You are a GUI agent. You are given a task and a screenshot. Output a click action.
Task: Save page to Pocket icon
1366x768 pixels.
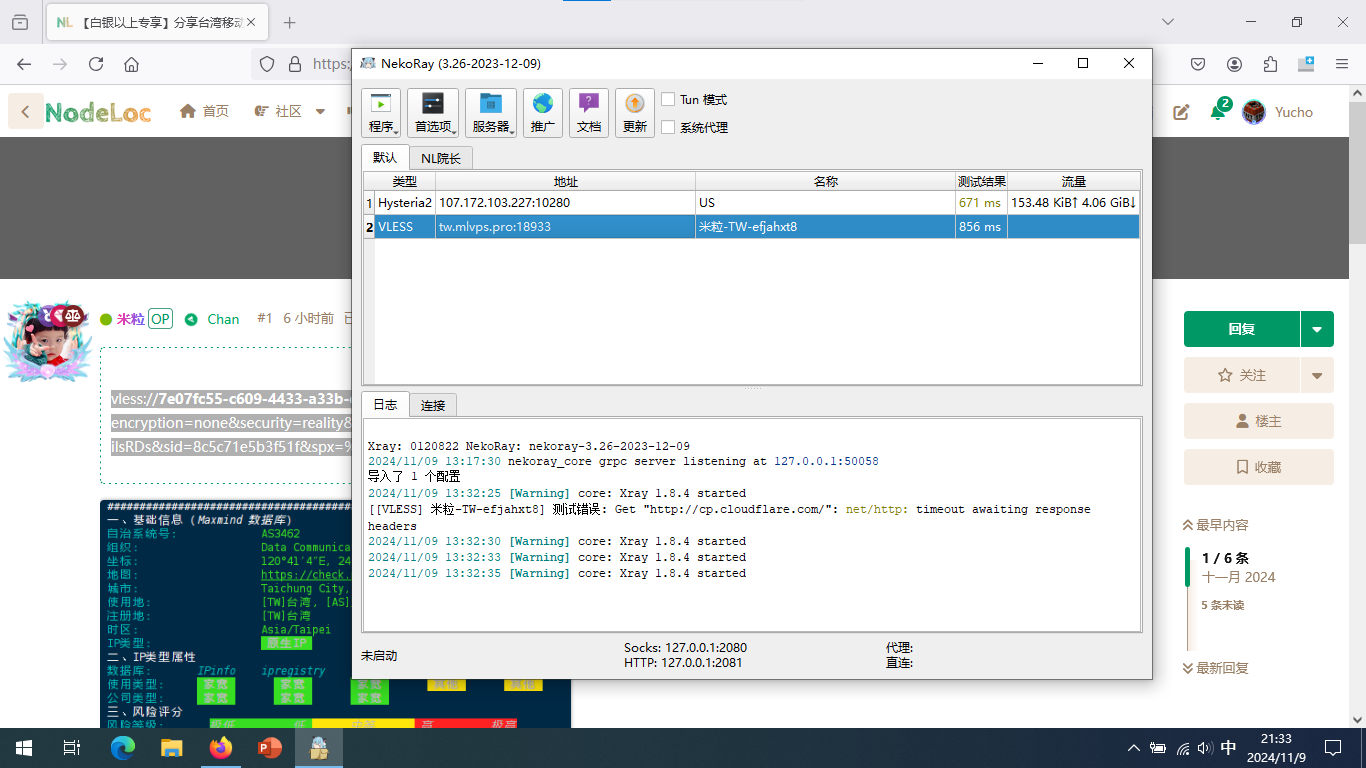click(x=1198, y=64)
